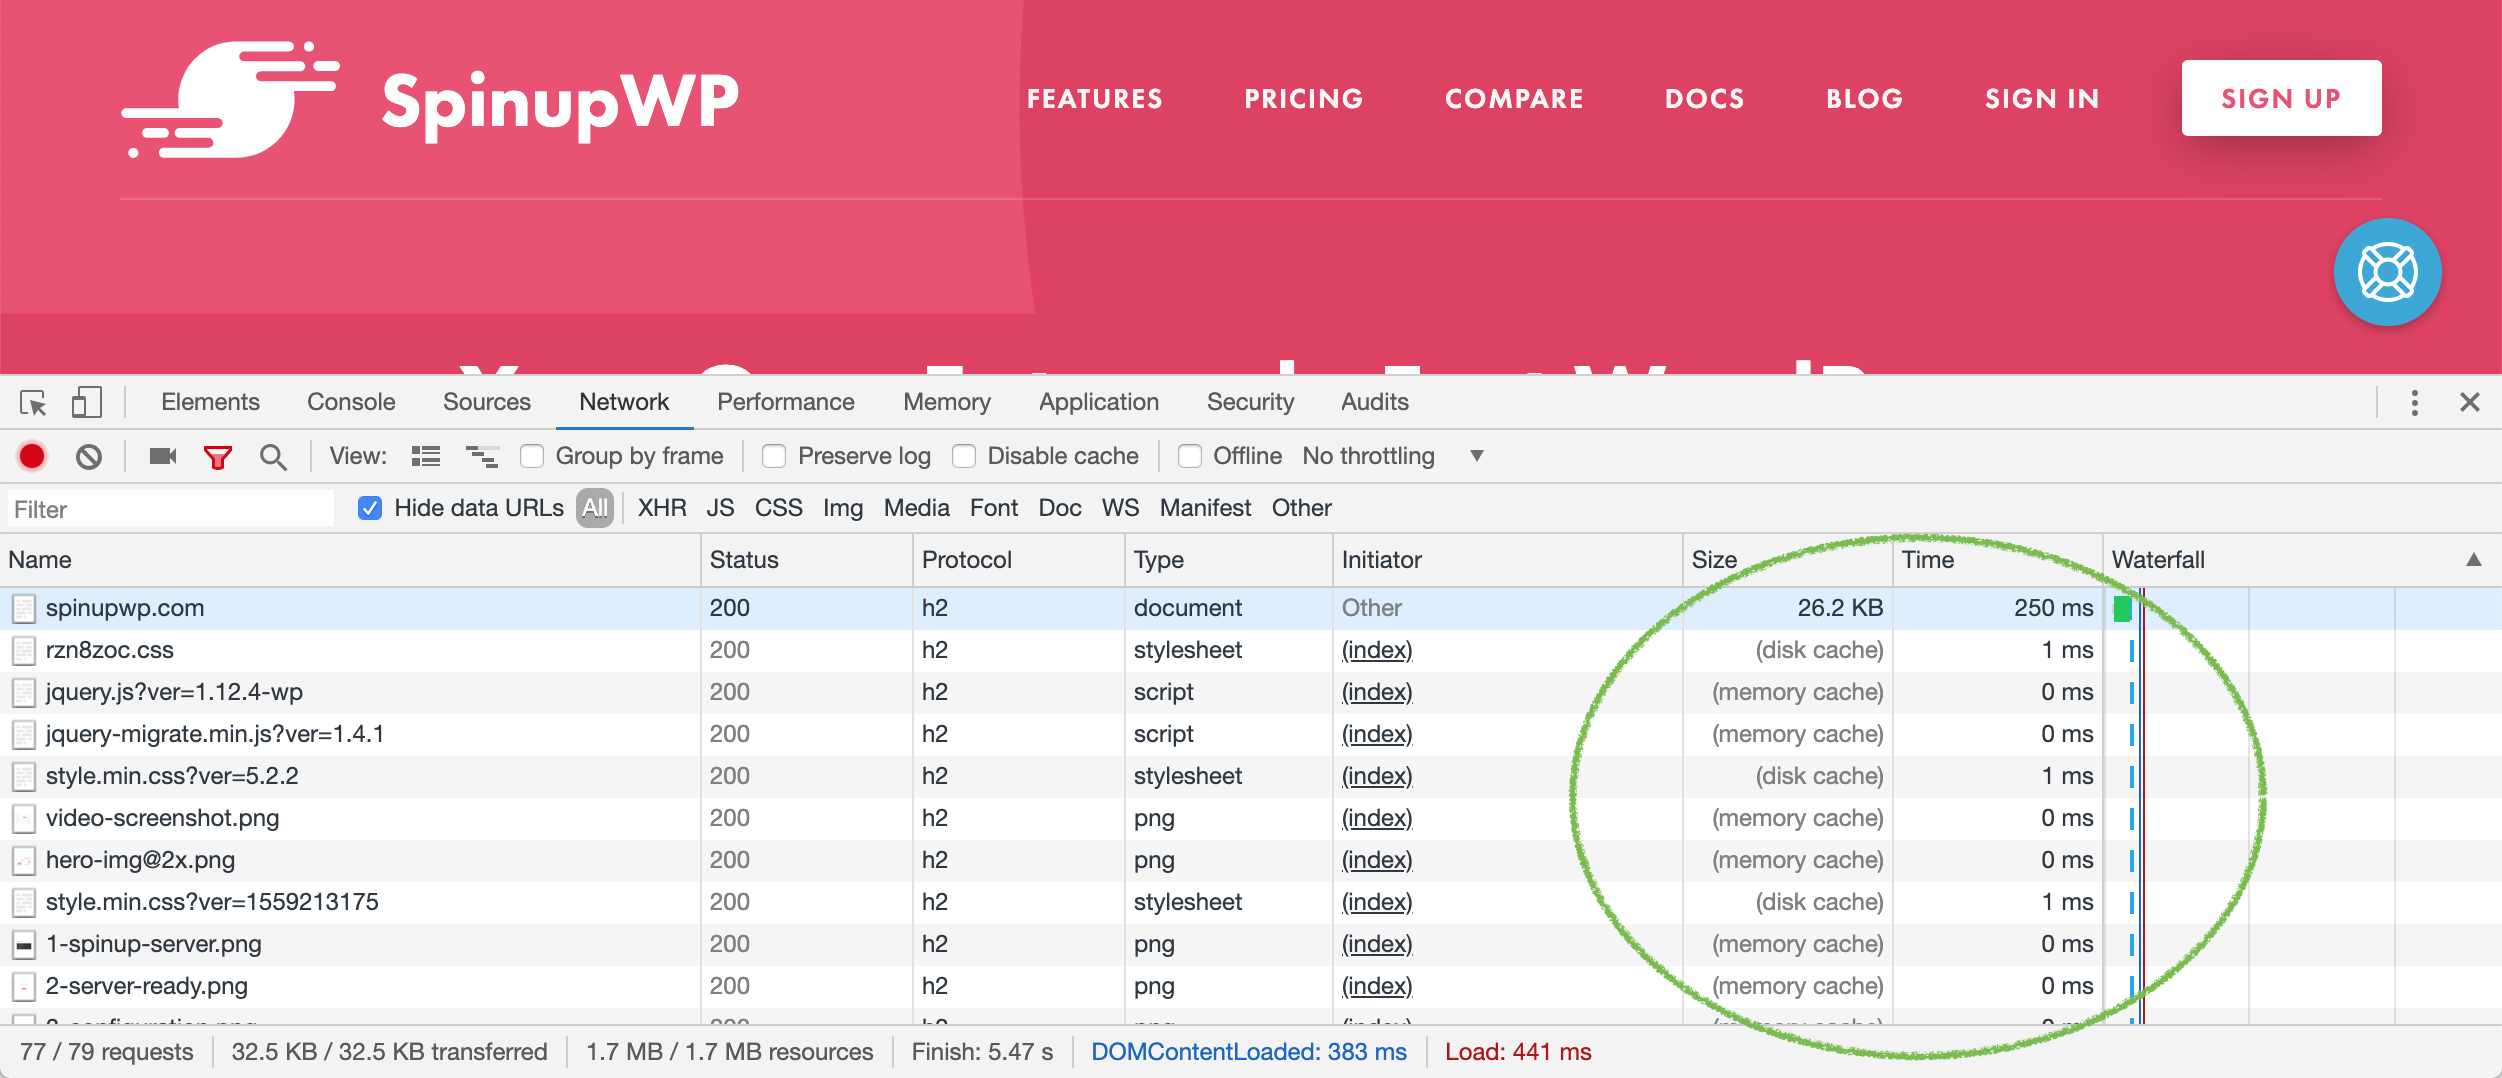Filter requests by Font type
This screenshot has height=1078, width=2502.
coord(994,508)
